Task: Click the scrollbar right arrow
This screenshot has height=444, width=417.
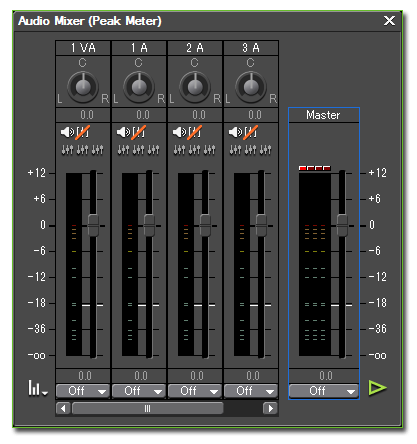Action: (270, 408)
